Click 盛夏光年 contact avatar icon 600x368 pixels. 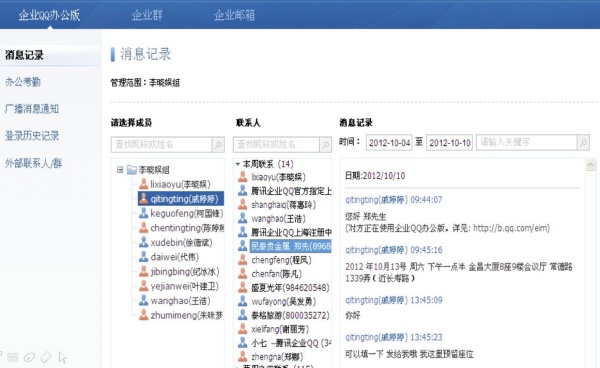click(x=243, y=287)
